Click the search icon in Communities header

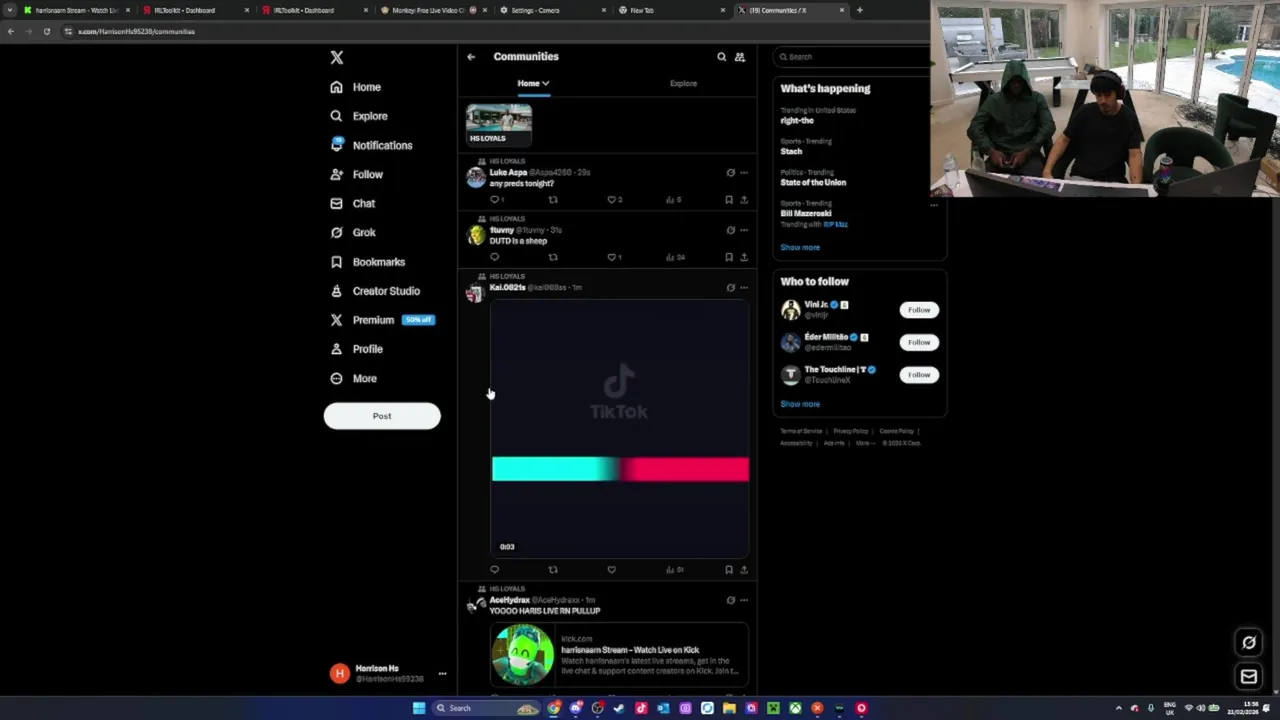click(721, 57)
